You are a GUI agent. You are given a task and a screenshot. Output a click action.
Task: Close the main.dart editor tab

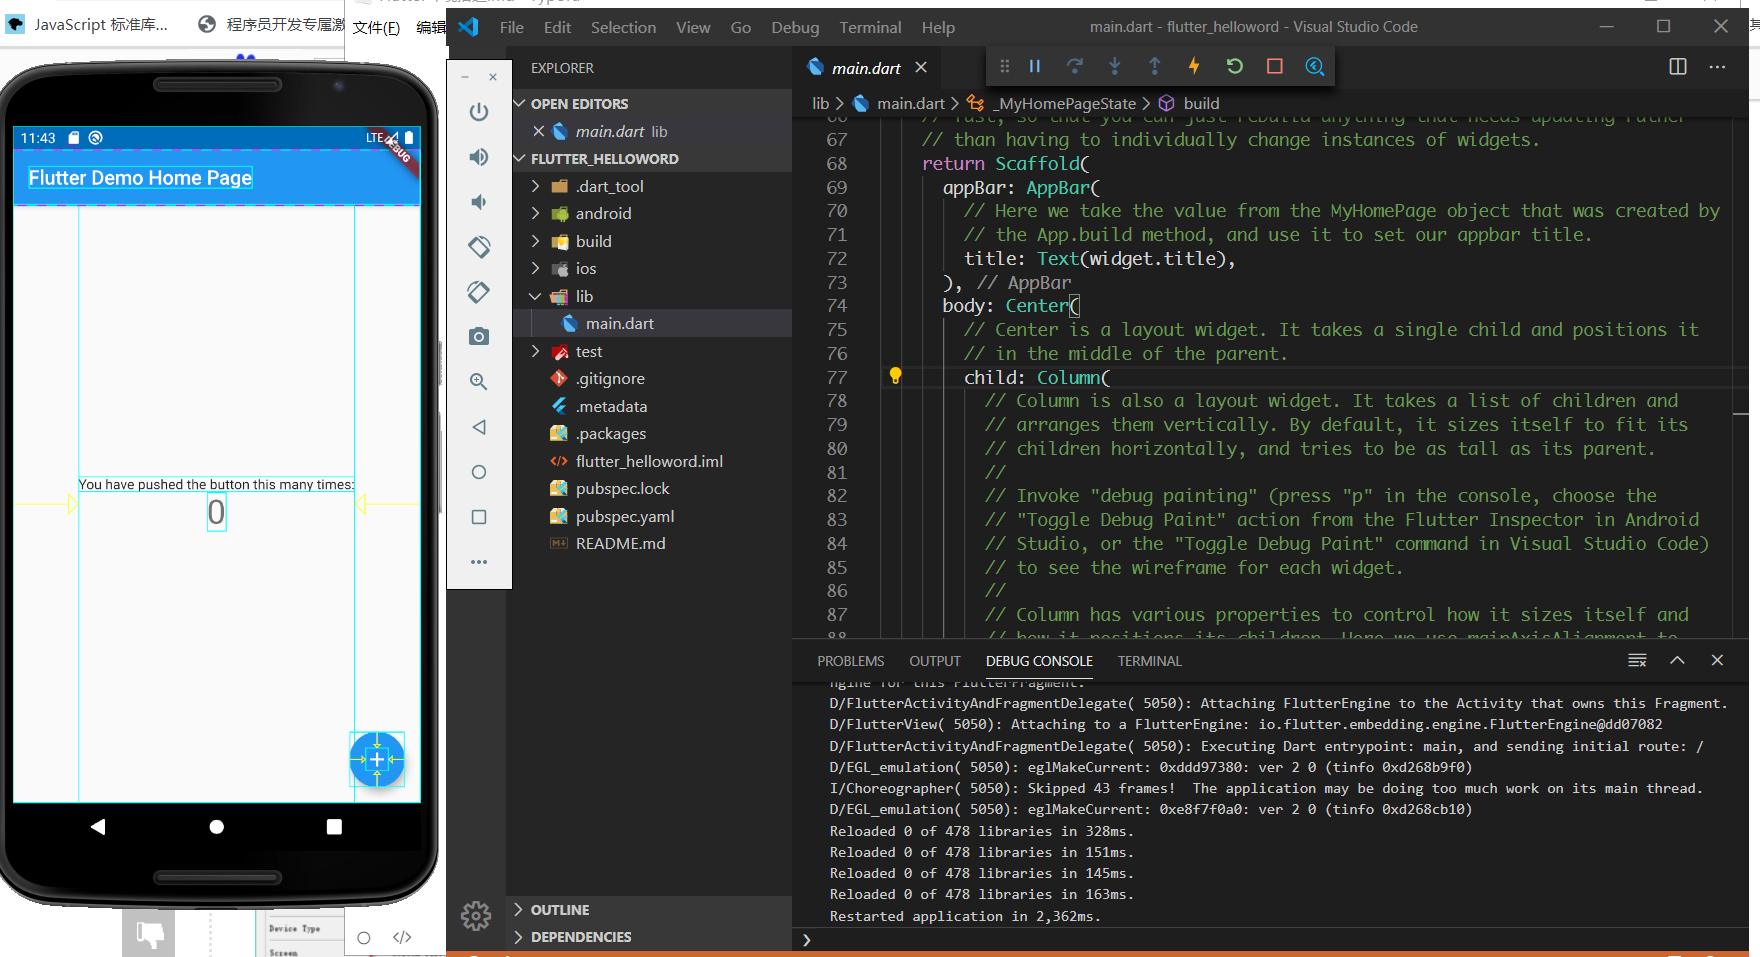[x=921, y=67]
